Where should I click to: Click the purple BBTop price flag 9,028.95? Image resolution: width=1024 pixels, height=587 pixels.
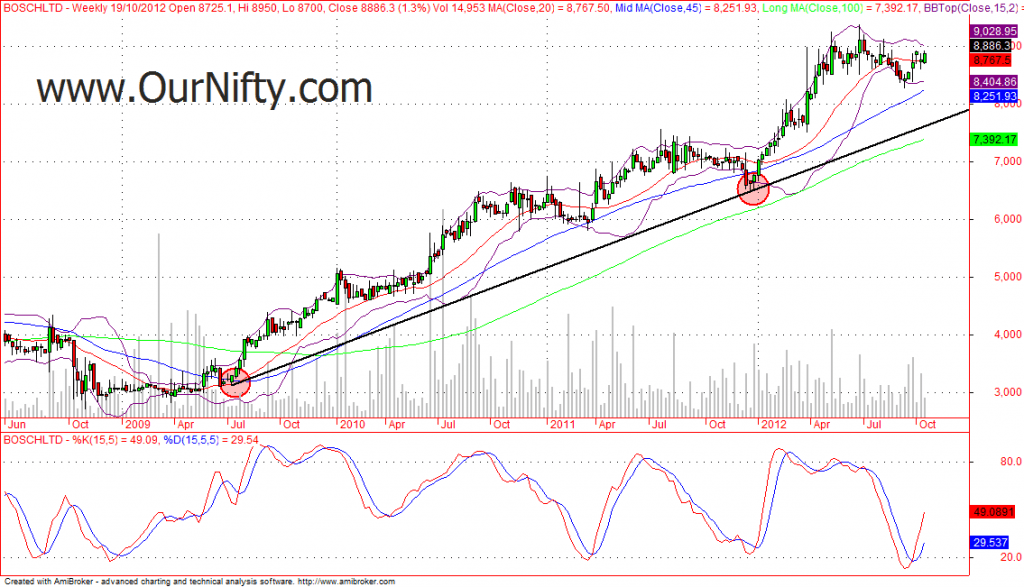(x=993, y=31)
